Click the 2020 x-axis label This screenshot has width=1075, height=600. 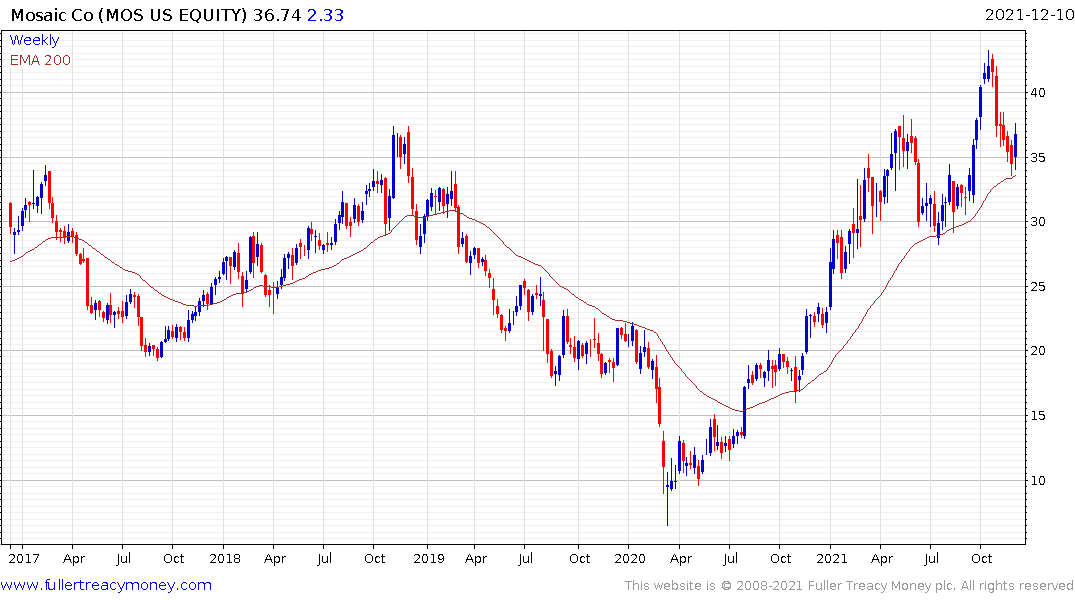click(x=629, y=558)
